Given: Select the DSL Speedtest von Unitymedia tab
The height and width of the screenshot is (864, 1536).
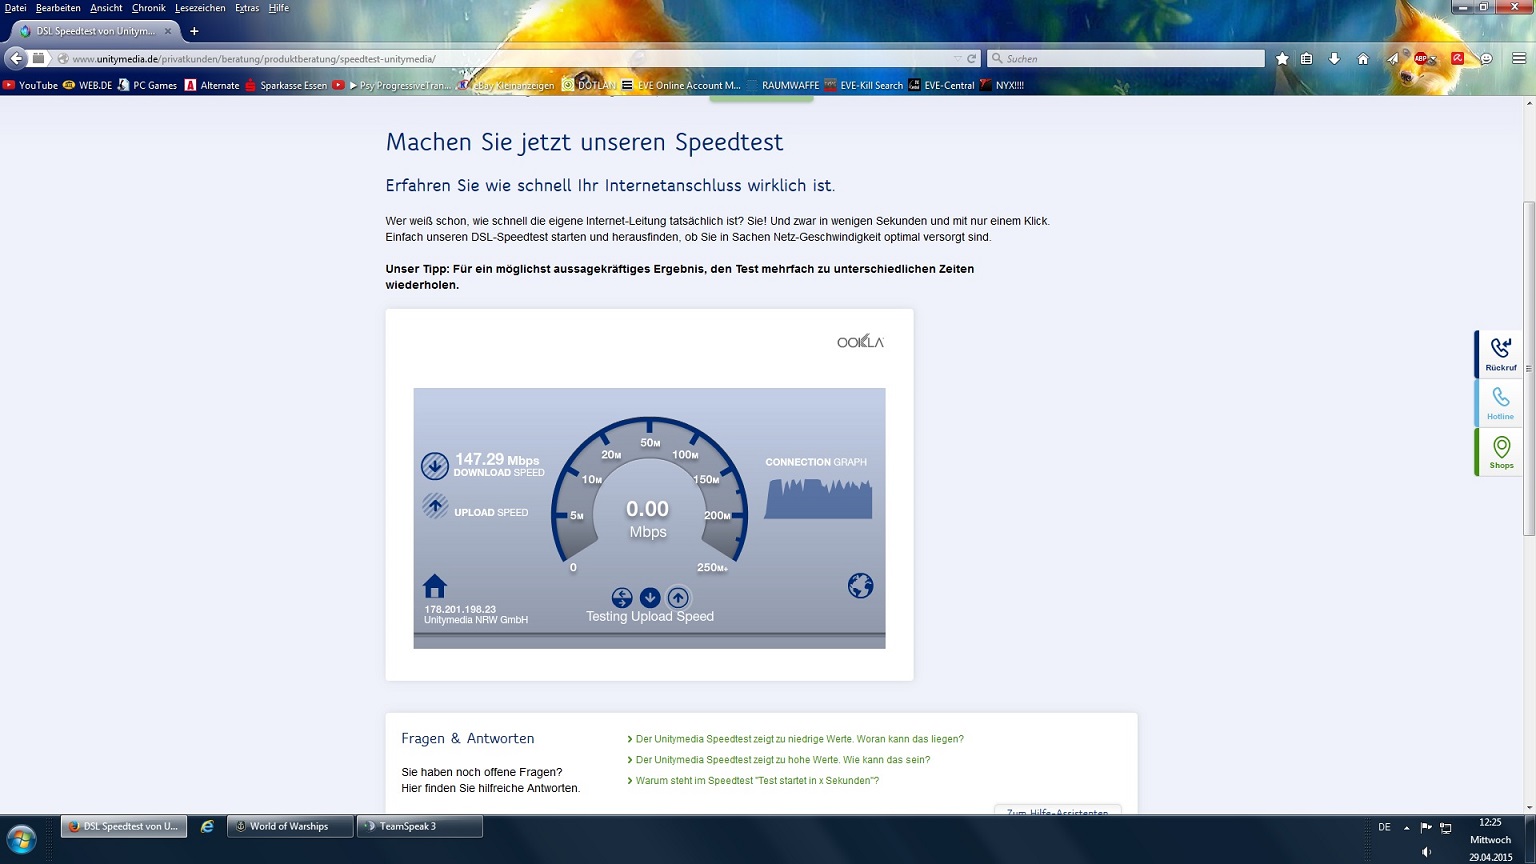Looking at the screenshot, I should pos(95,31).
